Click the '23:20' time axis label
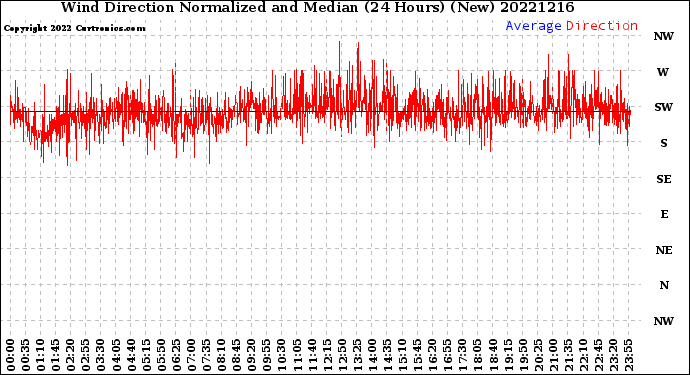The height and width of the screenshot is (375, 690). point(613,355)
